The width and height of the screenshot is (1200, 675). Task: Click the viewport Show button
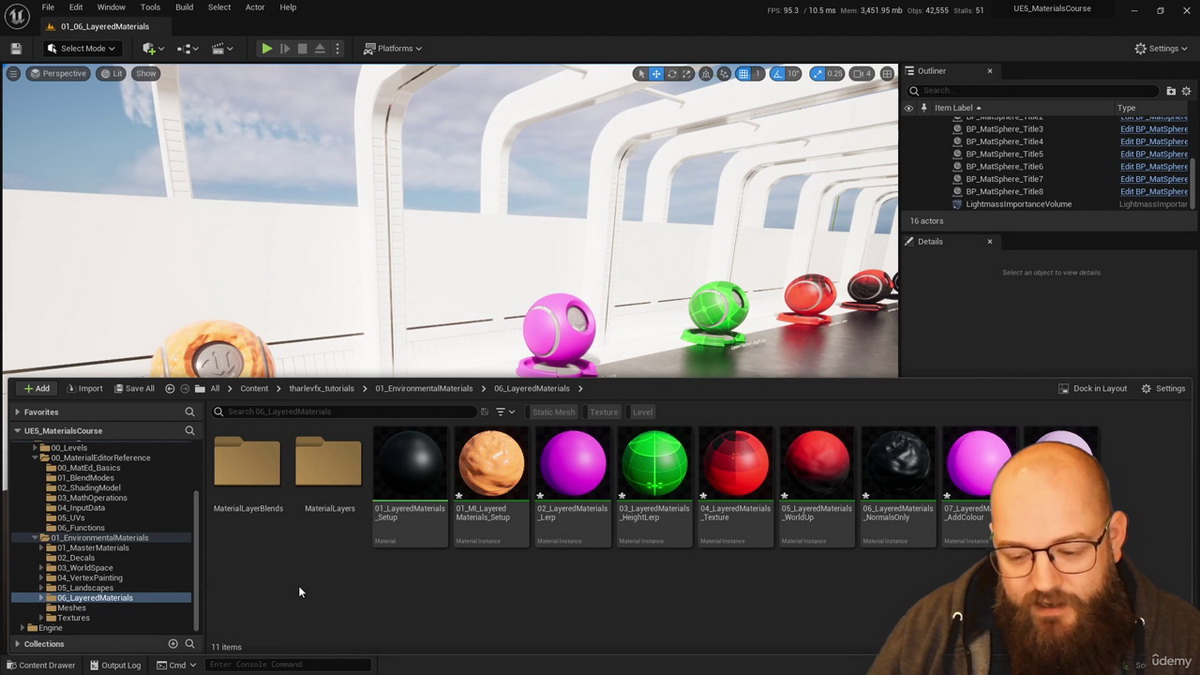(146, 73)
